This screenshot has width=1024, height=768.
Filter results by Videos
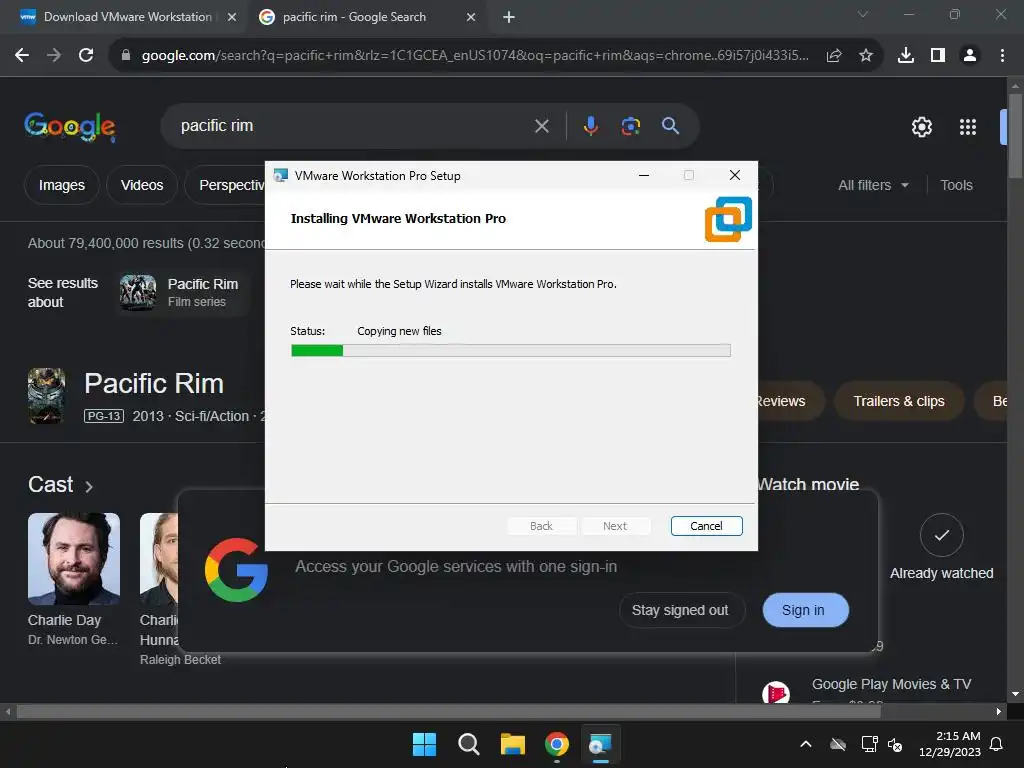click(x=142, y=185)
